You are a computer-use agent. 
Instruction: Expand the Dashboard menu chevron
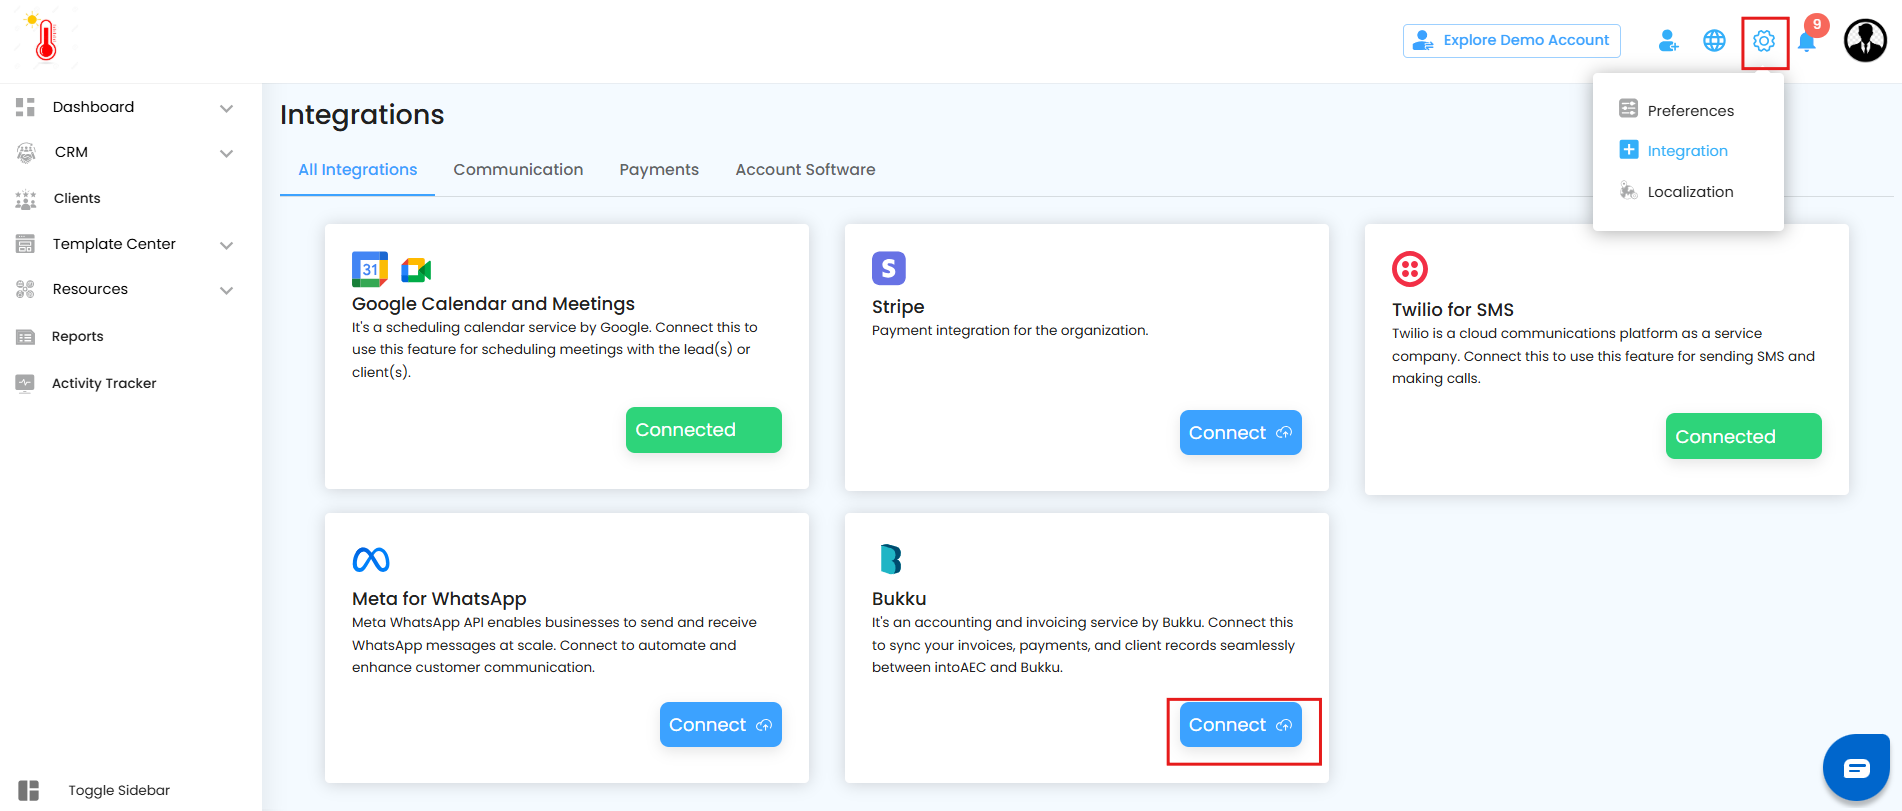click(227, 108)
